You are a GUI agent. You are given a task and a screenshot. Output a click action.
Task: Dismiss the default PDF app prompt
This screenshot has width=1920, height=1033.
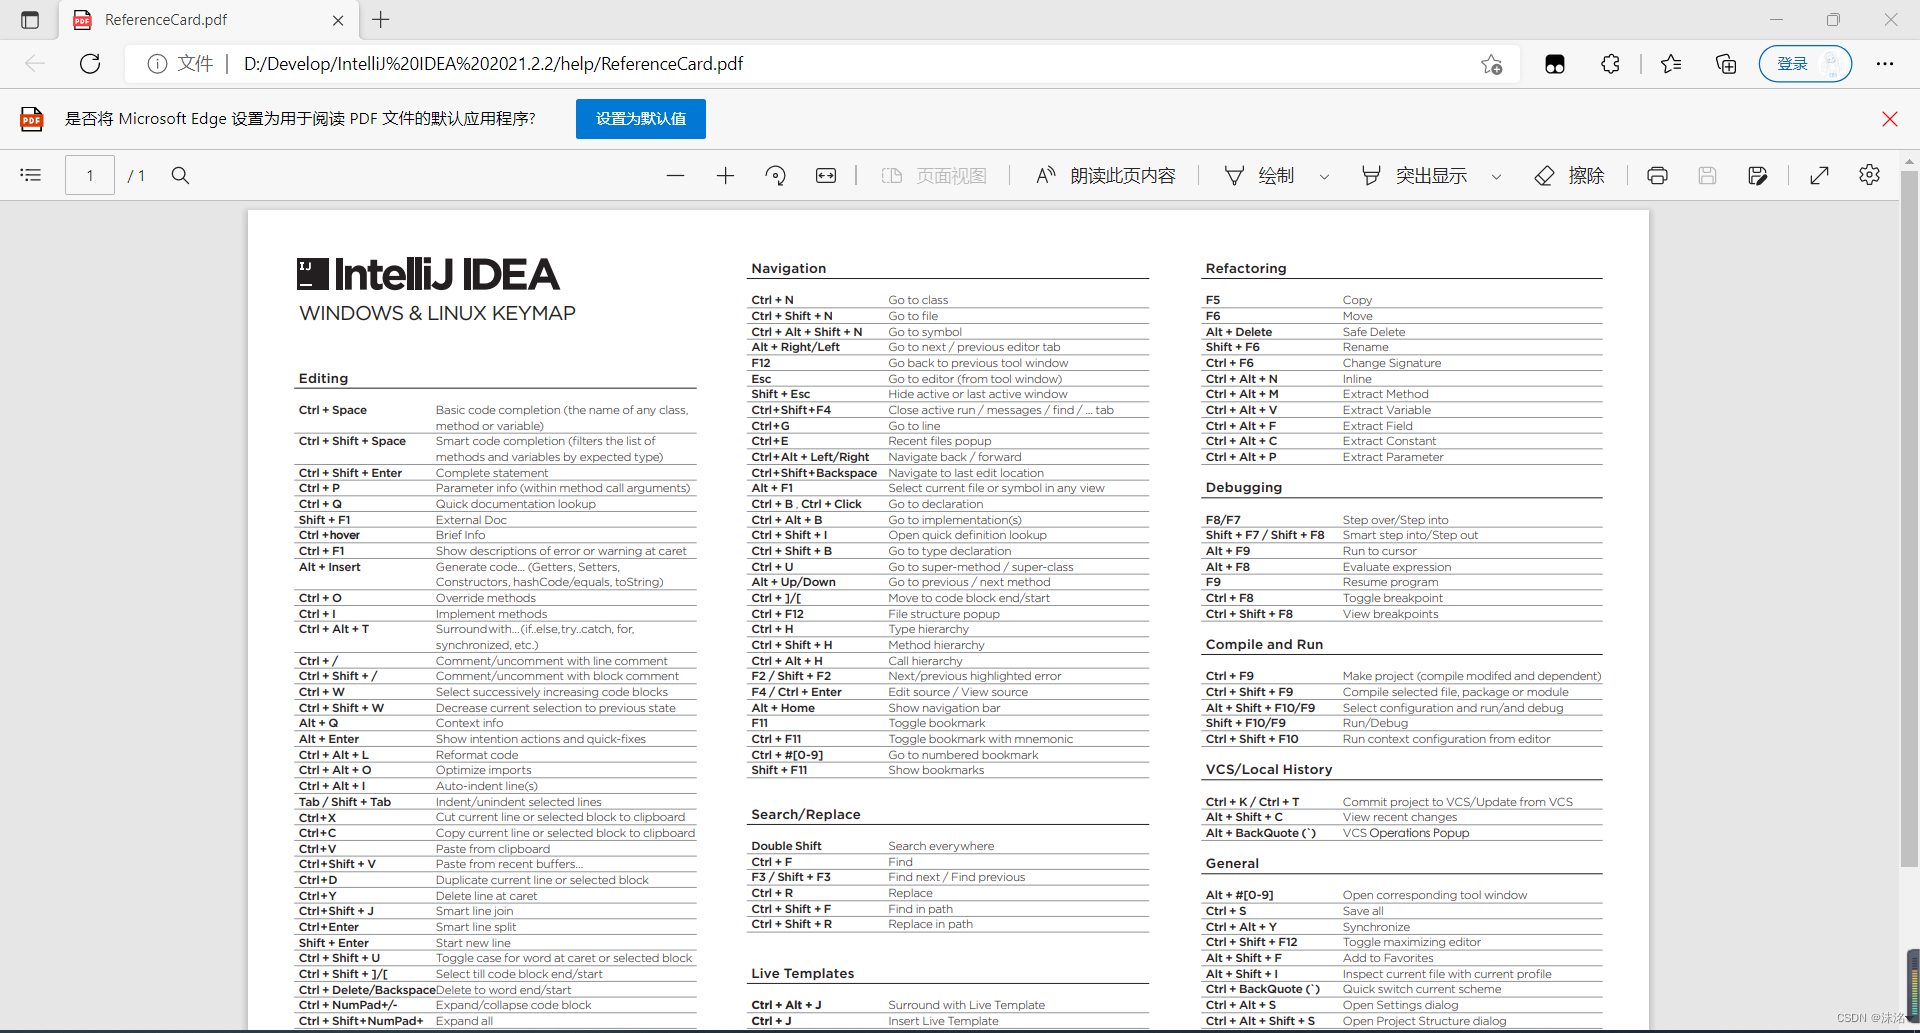pos(1890,119)
